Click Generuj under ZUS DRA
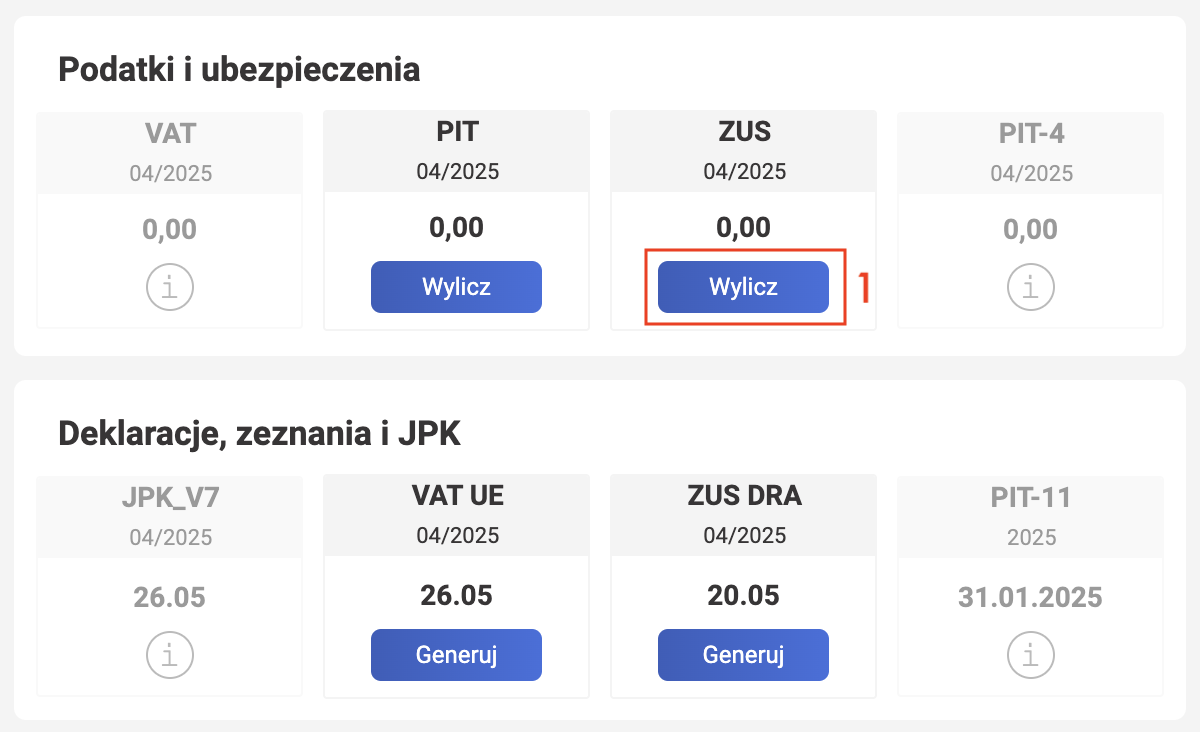This screenshot has width=1200, height=732. (x=743, y=655)
